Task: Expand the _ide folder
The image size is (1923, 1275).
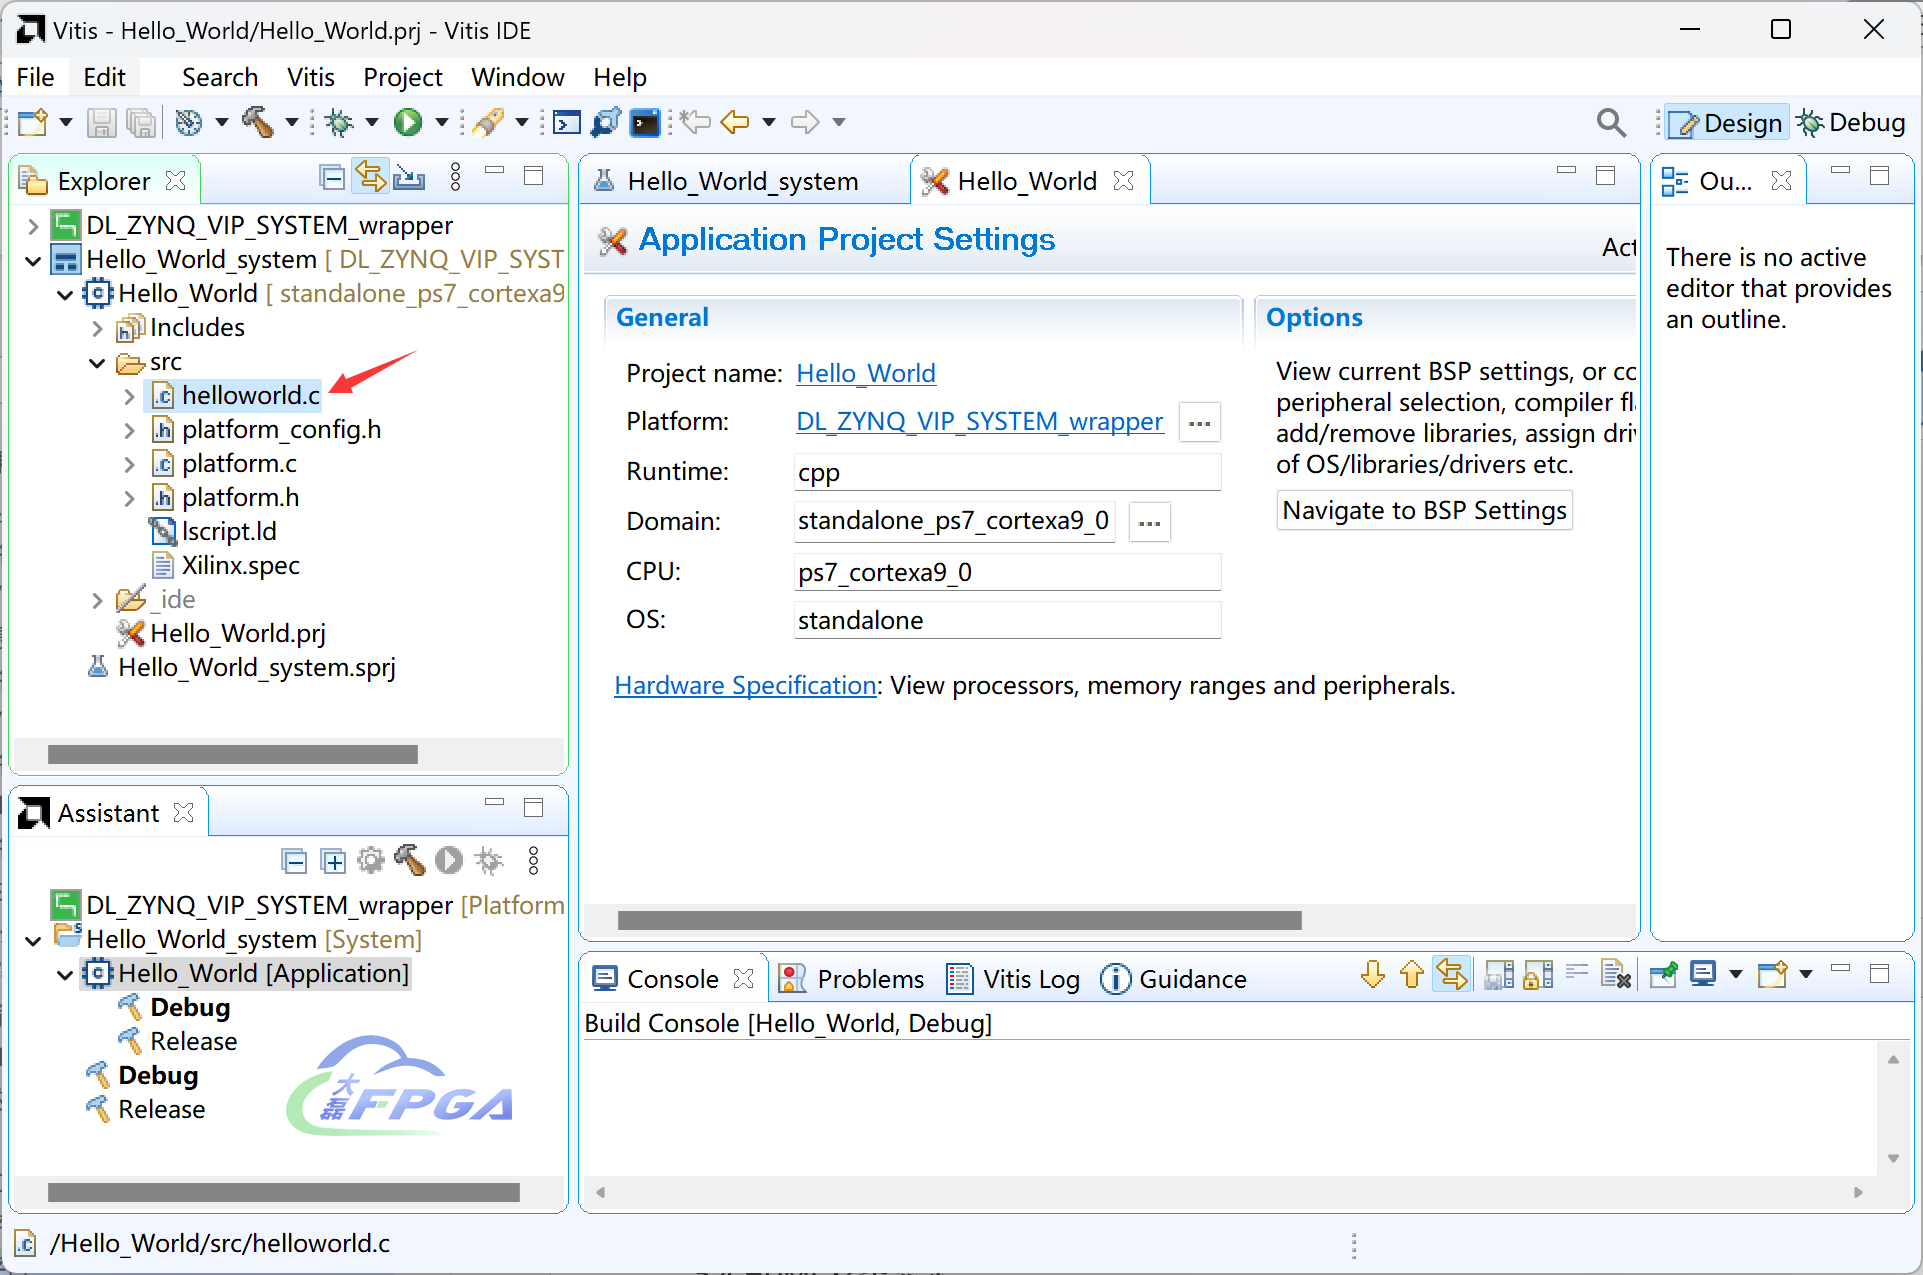Action: pos(97,600)
